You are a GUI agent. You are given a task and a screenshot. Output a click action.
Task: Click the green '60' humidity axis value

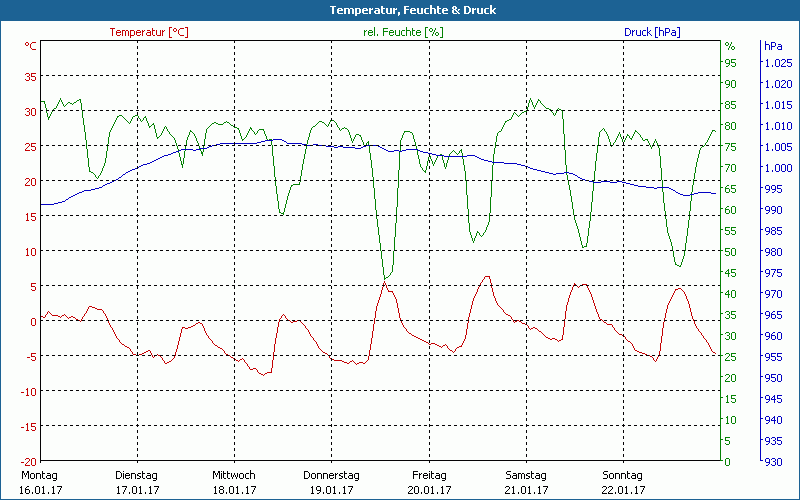click(731, 210)
